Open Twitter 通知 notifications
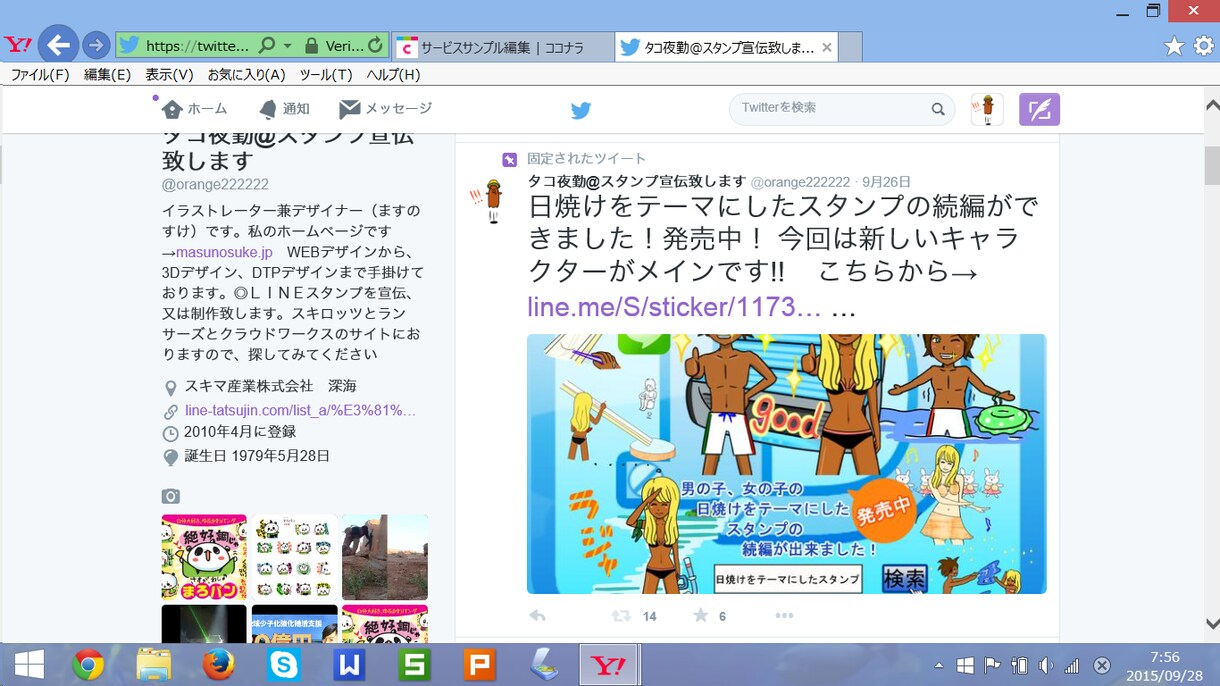 point(284,109)
